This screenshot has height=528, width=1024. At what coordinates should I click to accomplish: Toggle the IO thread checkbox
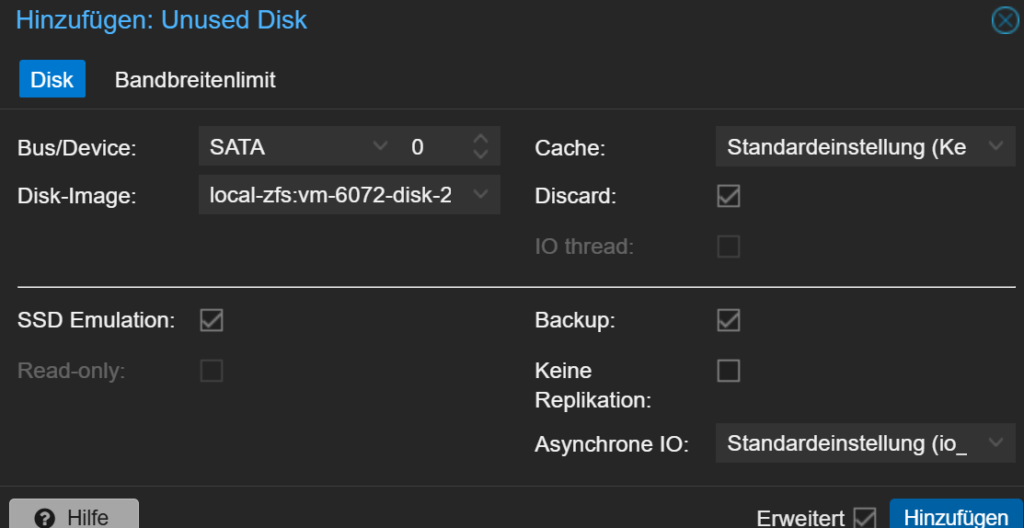[728, 246]
